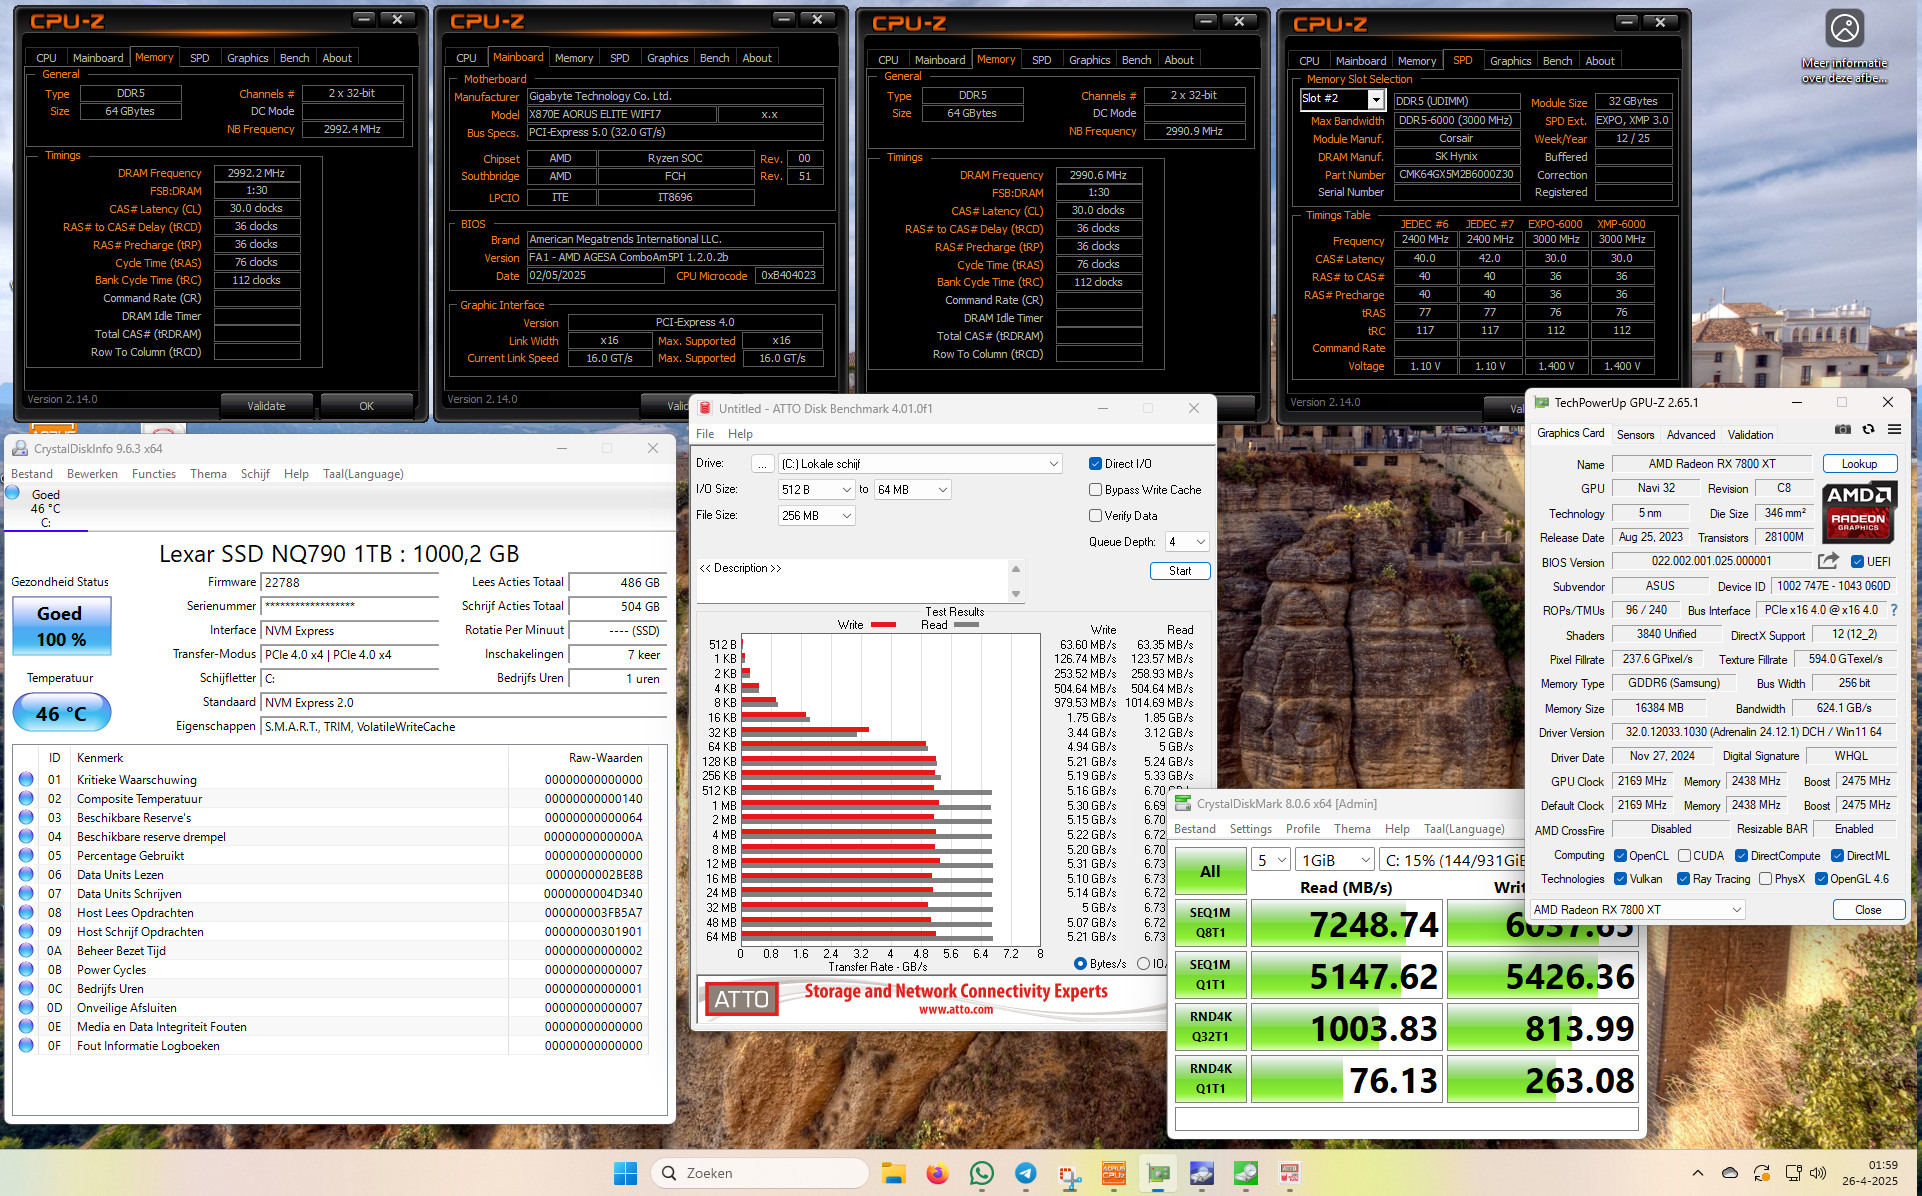
Task: Open the AMD Radeon RX 7800 XT selector
Action: [x=1637, y=909]
